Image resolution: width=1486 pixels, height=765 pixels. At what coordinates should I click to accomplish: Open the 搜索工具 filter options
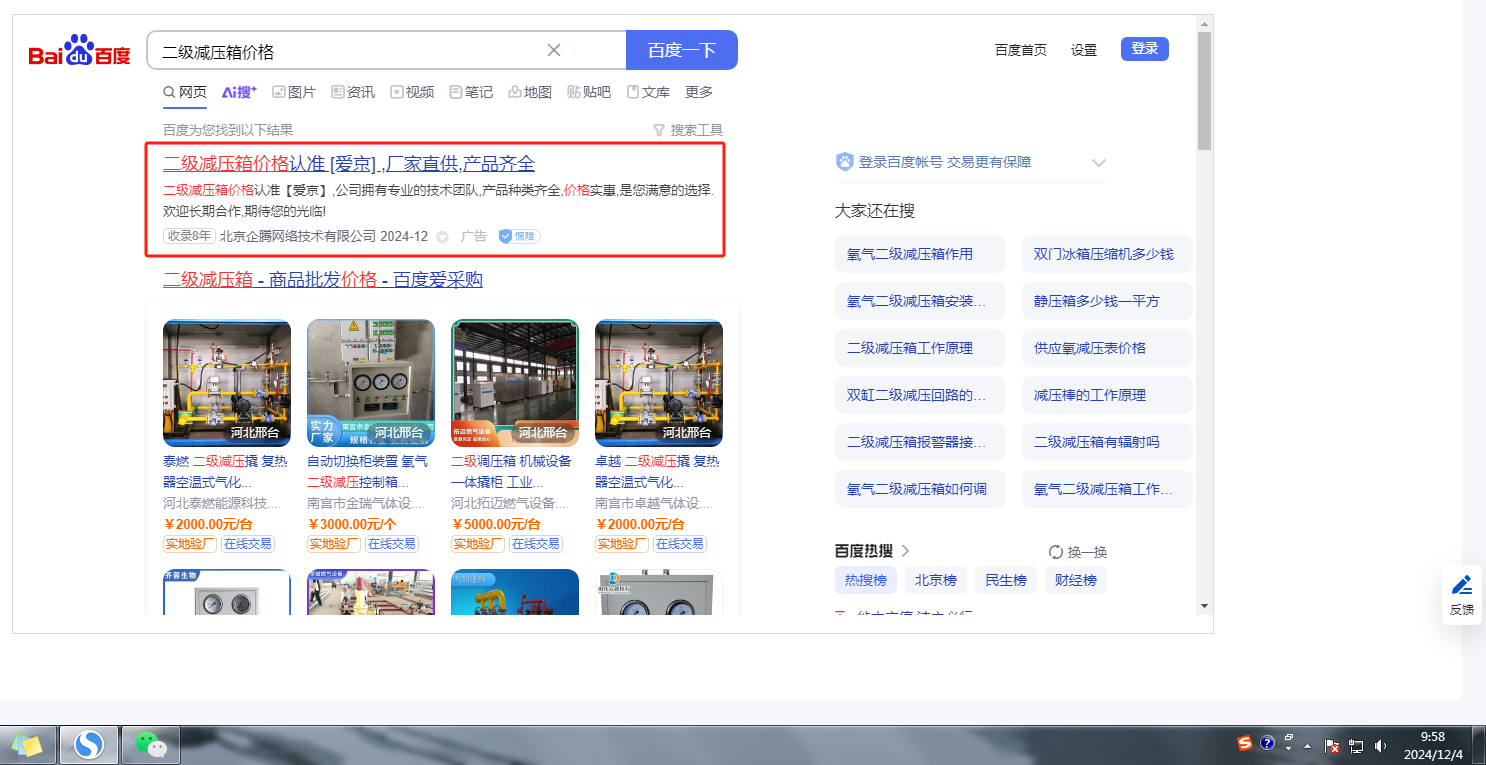tap(687, 130)
